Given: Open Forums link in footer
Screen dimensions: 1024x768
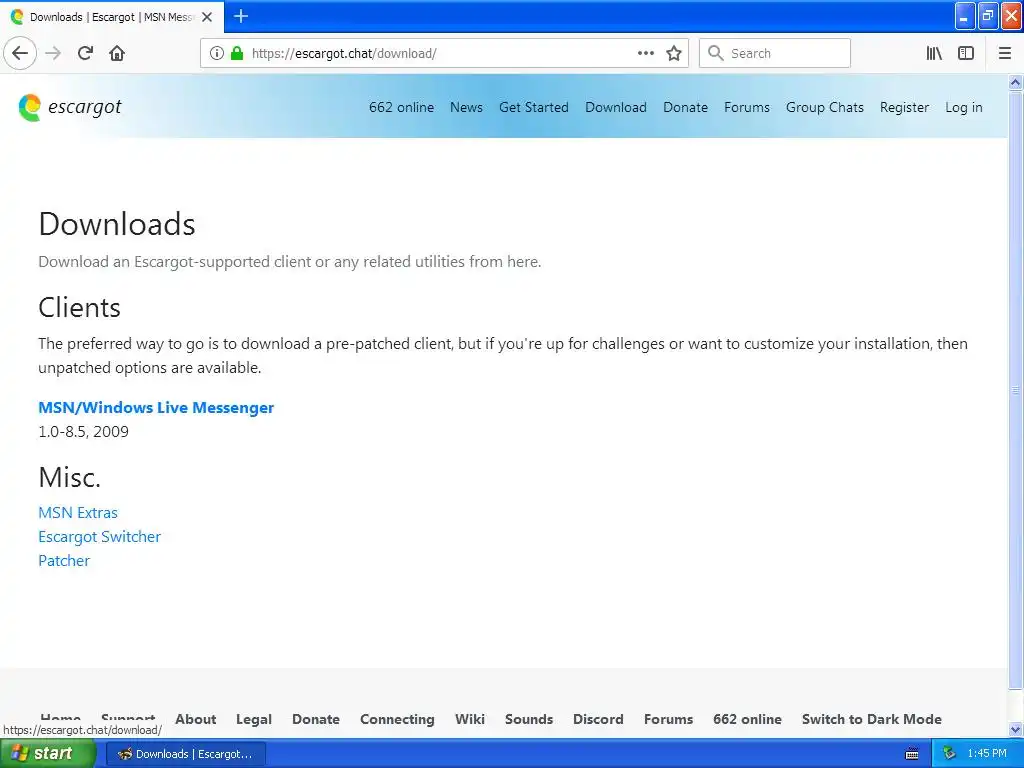Looking at the screenshot, I should 668,719.
